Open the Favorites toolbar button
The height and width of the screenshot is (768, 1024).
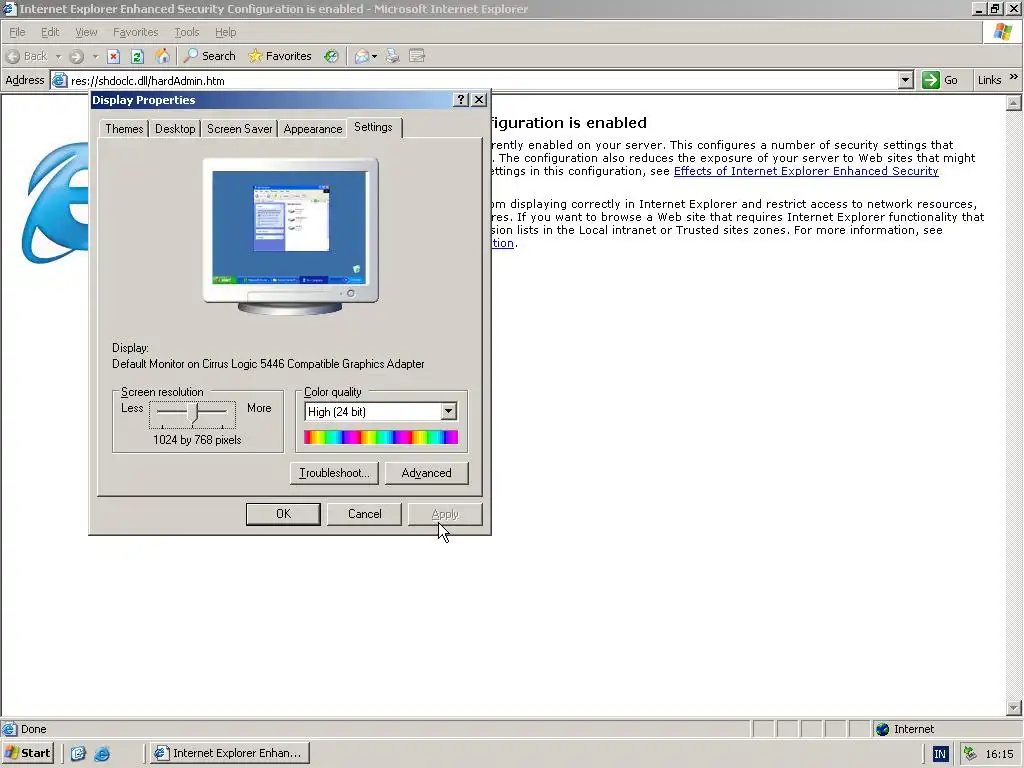[280, 56]
